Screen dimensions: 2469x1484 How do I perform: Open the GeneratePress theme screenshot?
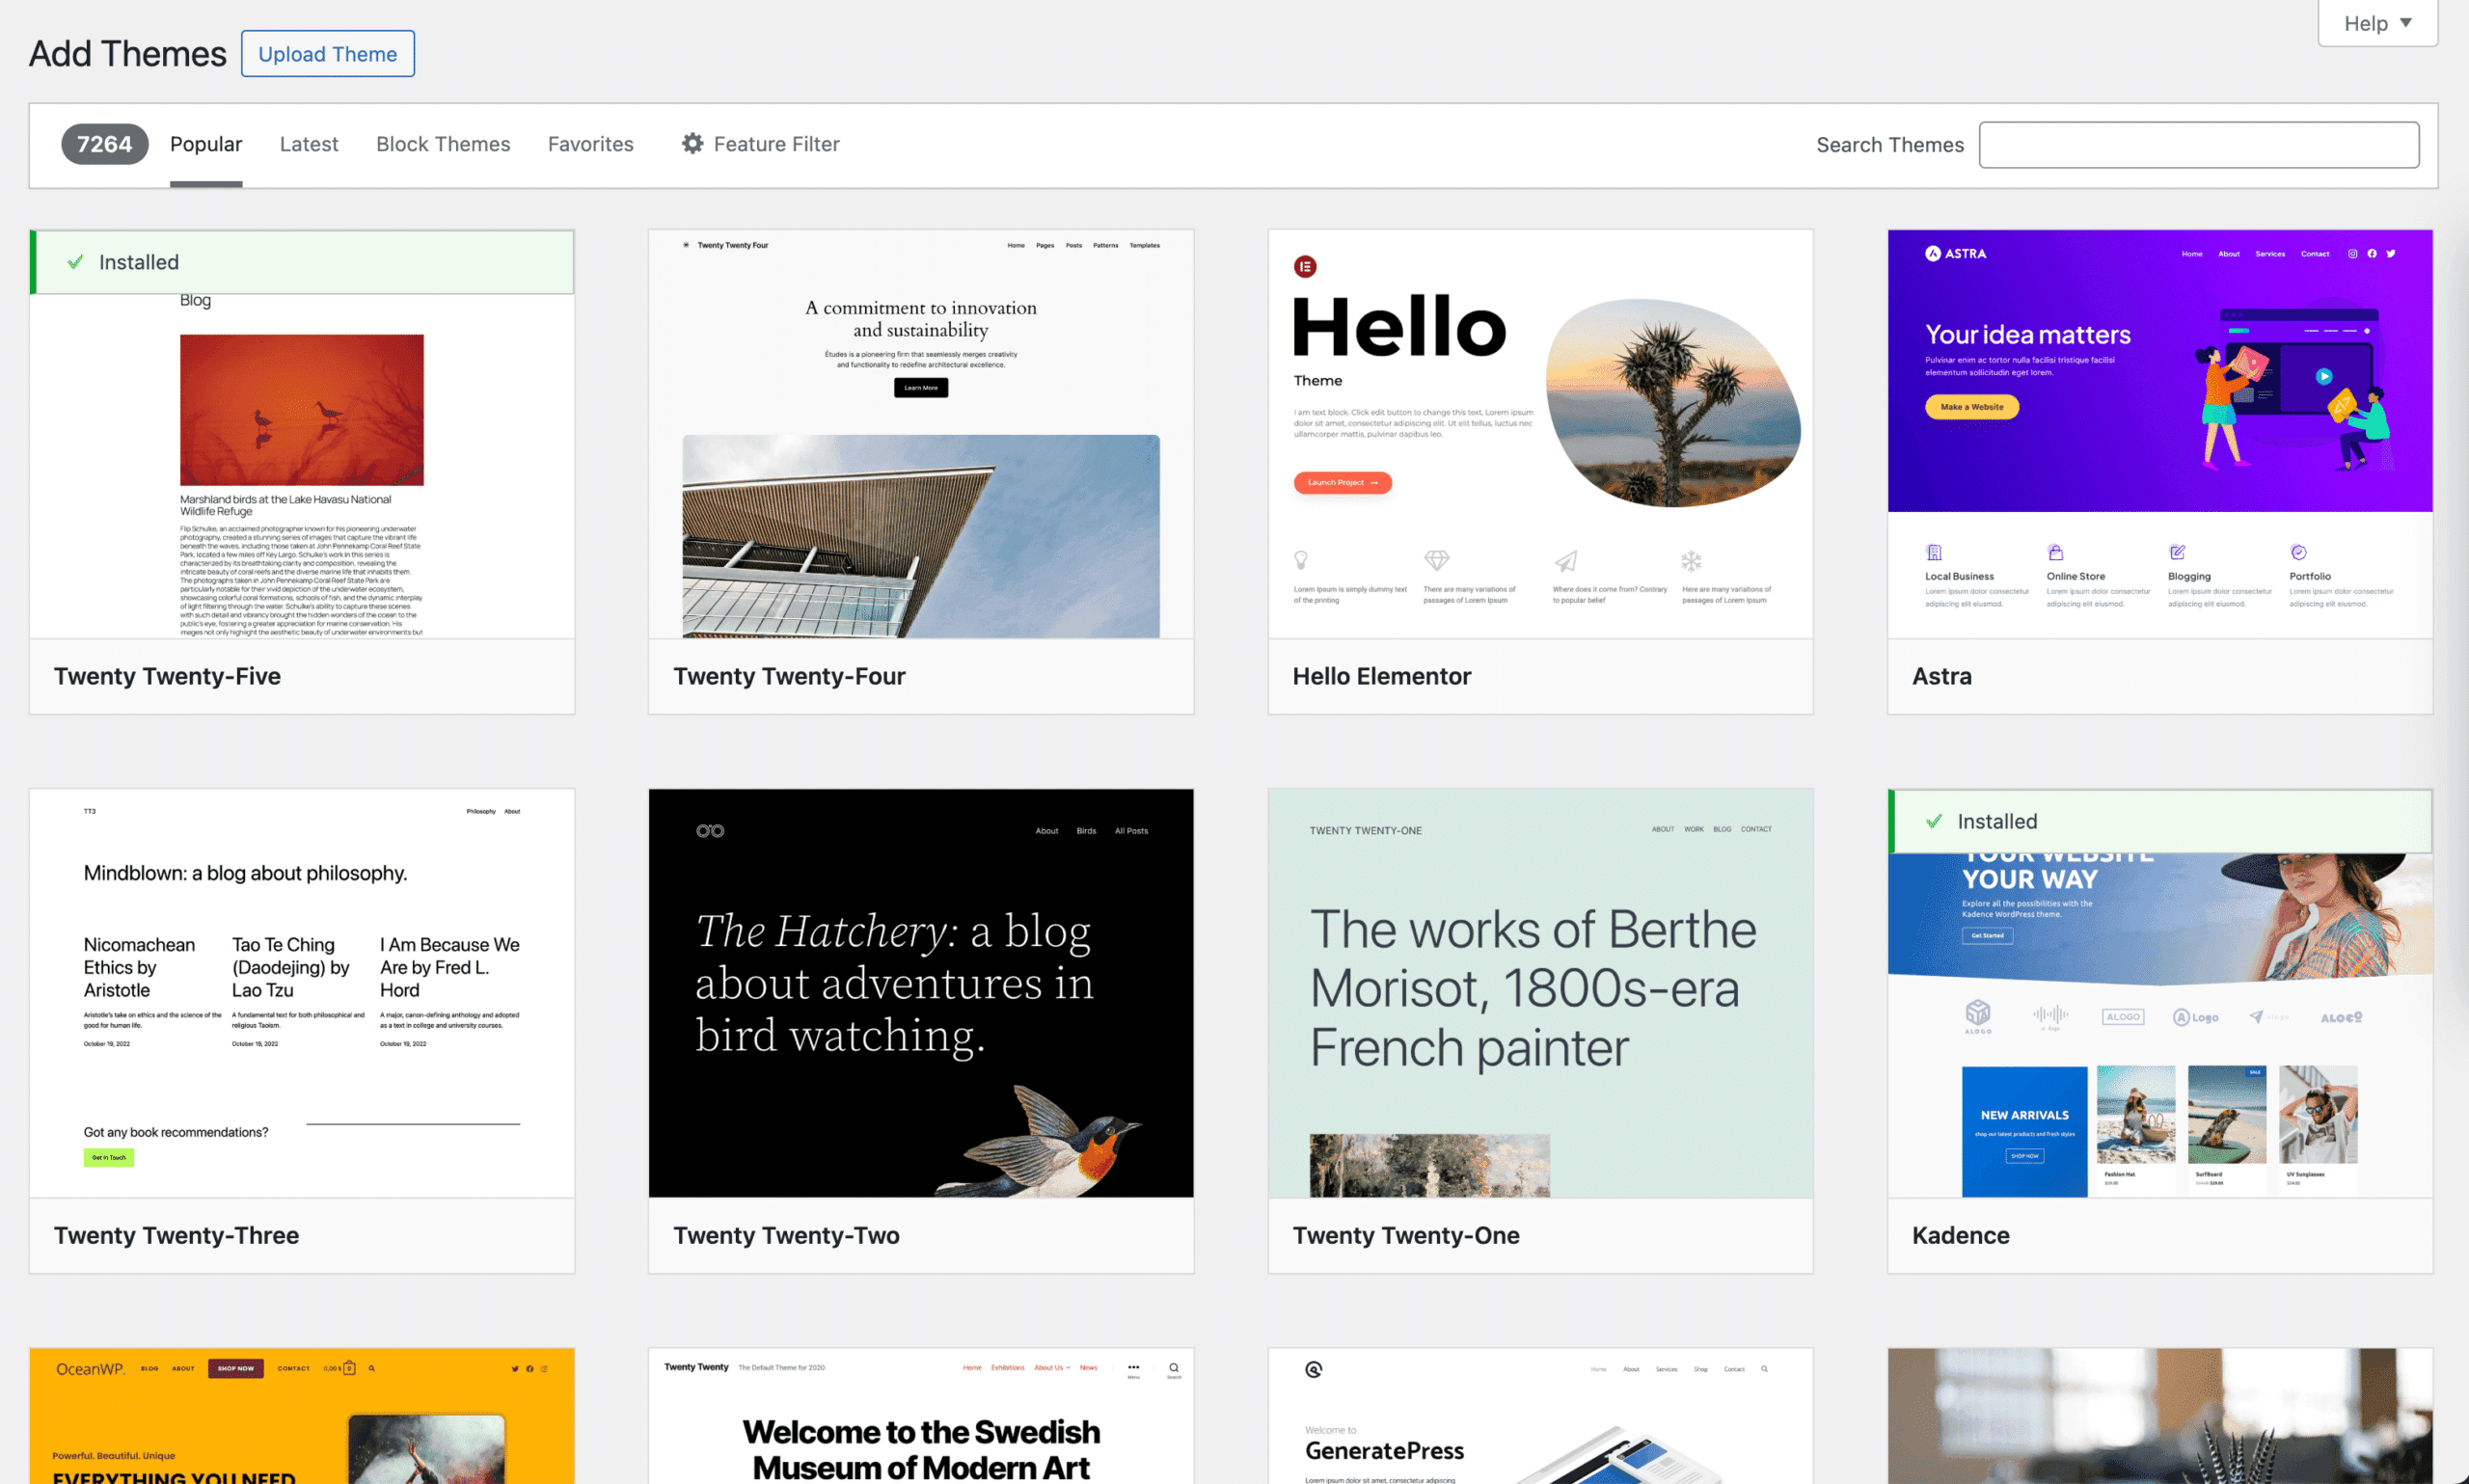[x=1540, y=1416]
